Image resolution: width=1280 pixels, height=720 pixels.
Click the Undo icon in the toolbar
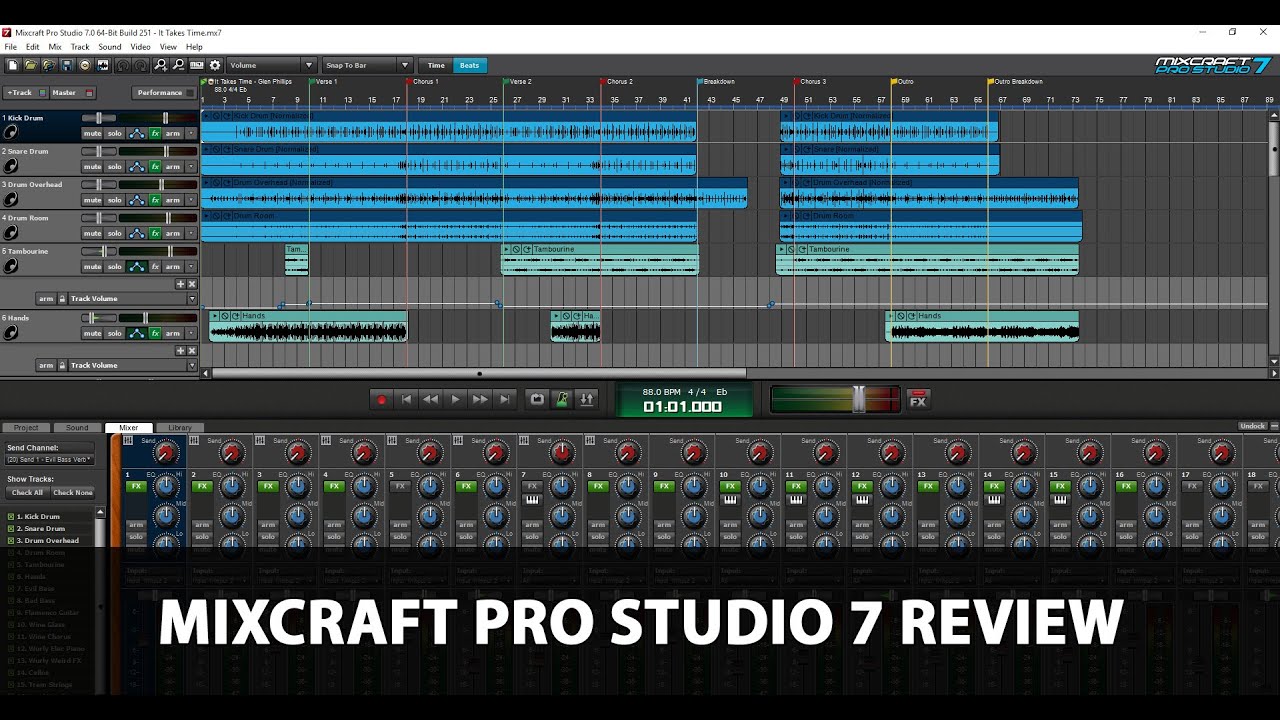pos(123,65)
